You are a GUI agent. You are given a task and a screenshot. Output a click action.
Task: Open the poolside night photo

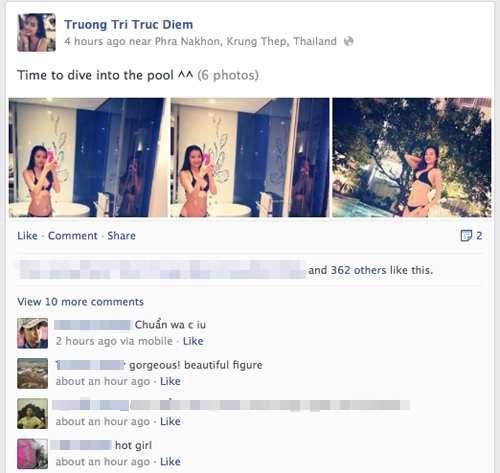click(x=412, y=157)
